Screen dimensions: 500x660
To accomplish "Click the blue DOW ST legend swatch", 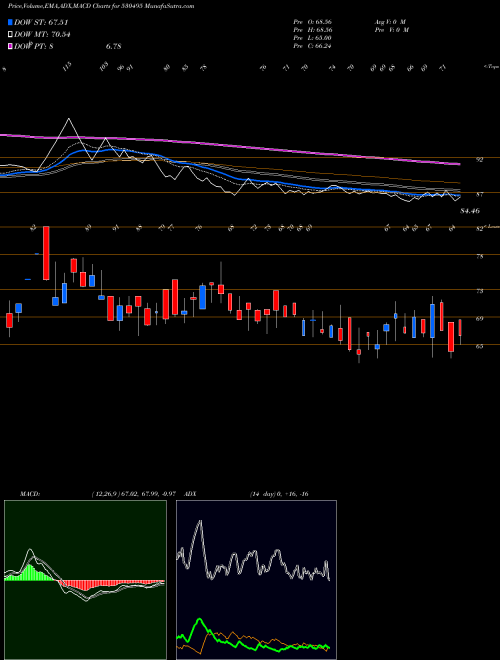I will [x=10, y=22].
